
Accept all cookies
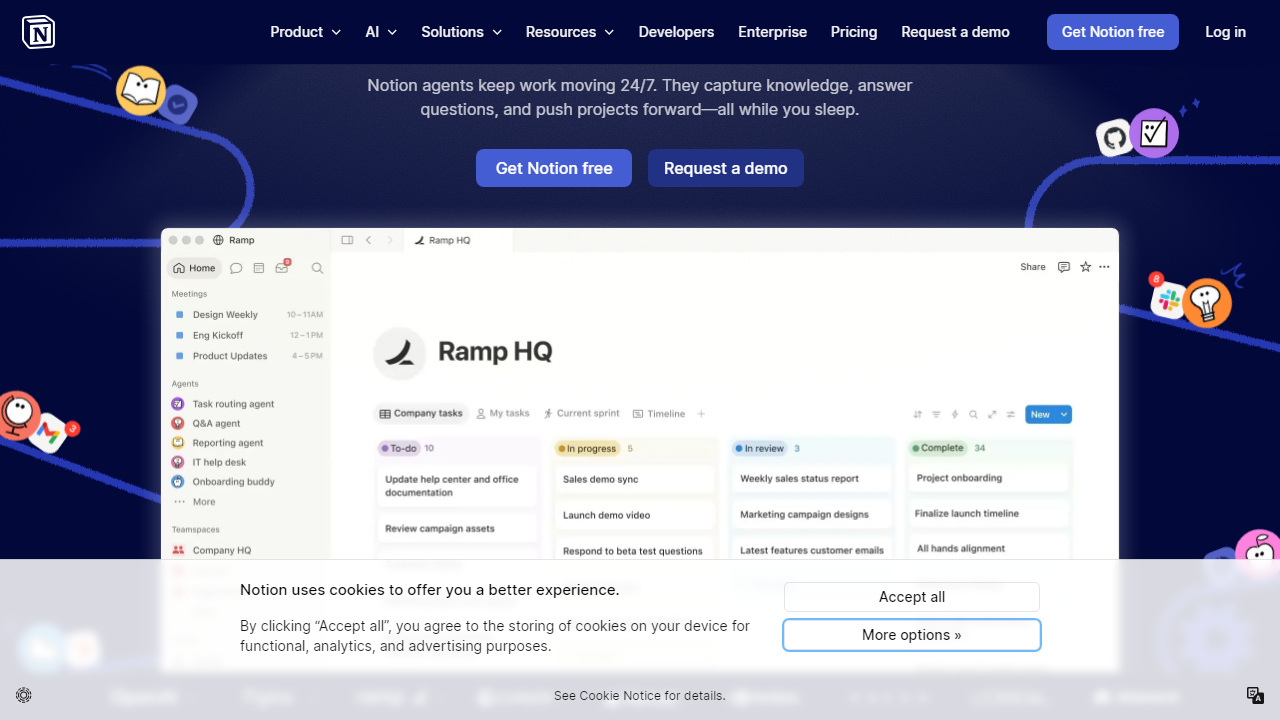[912, 597]
